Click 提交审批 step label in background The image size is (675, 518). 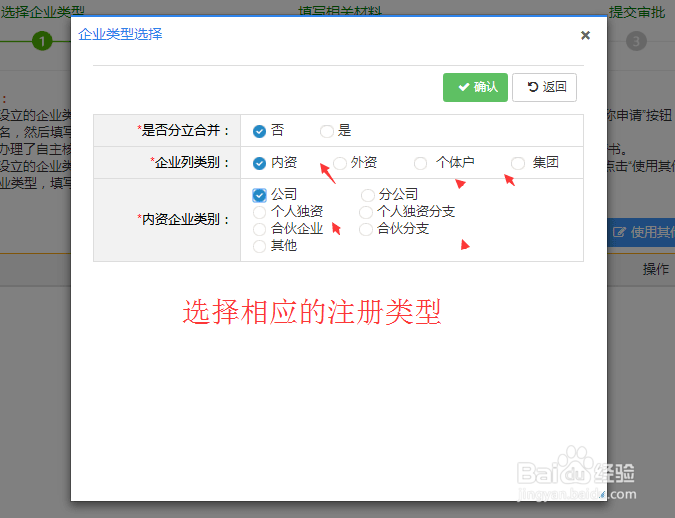click(637, 12)
